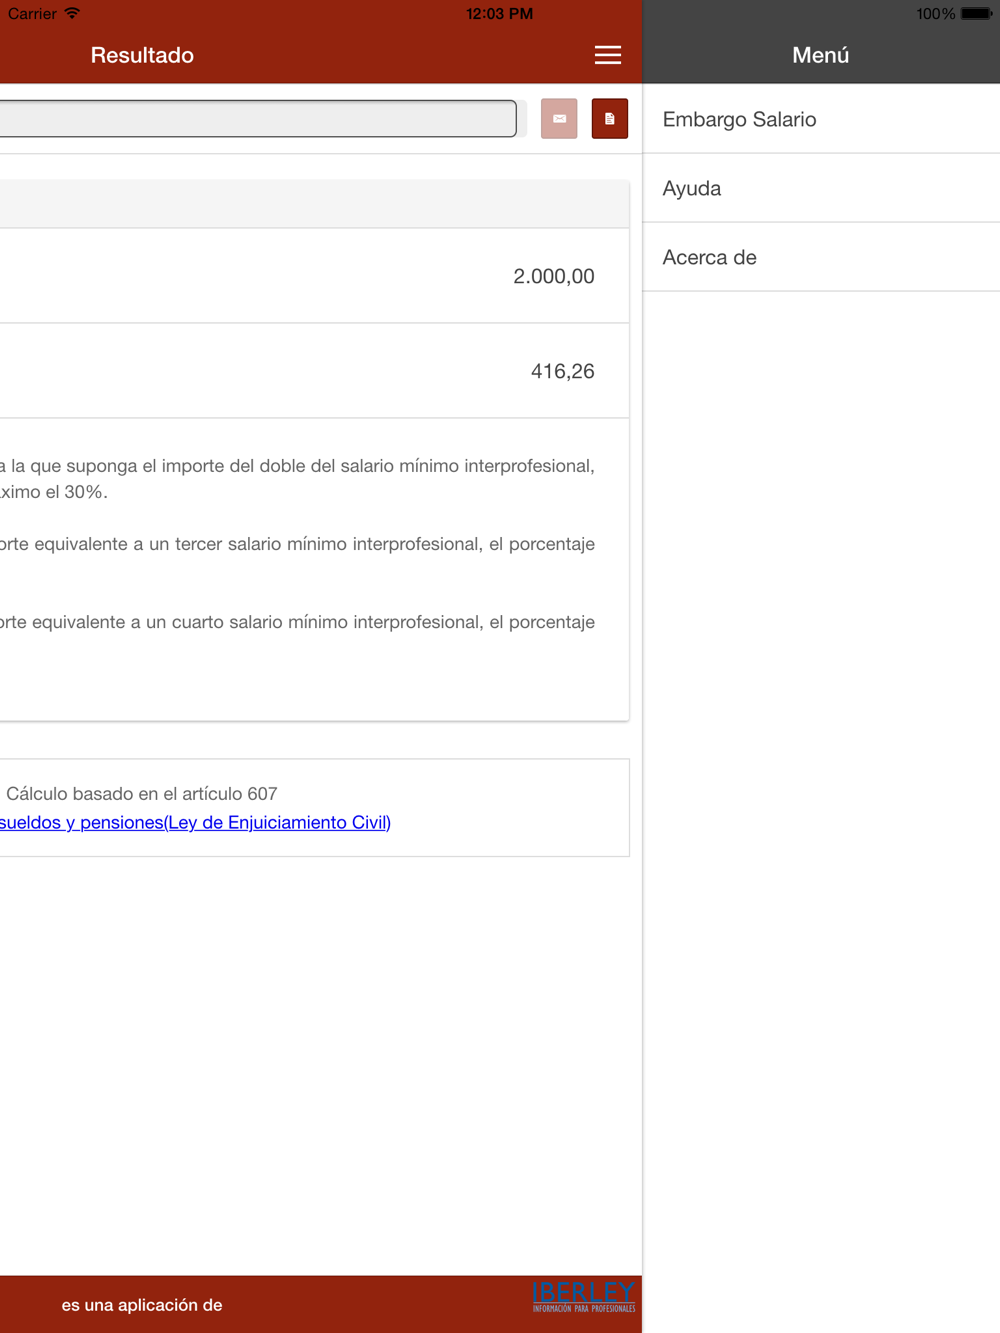Image resolution: width=1000 pixels, height=1333 pixels.
Task: Select the 416,26 result value
Action: tap(563, 371)
